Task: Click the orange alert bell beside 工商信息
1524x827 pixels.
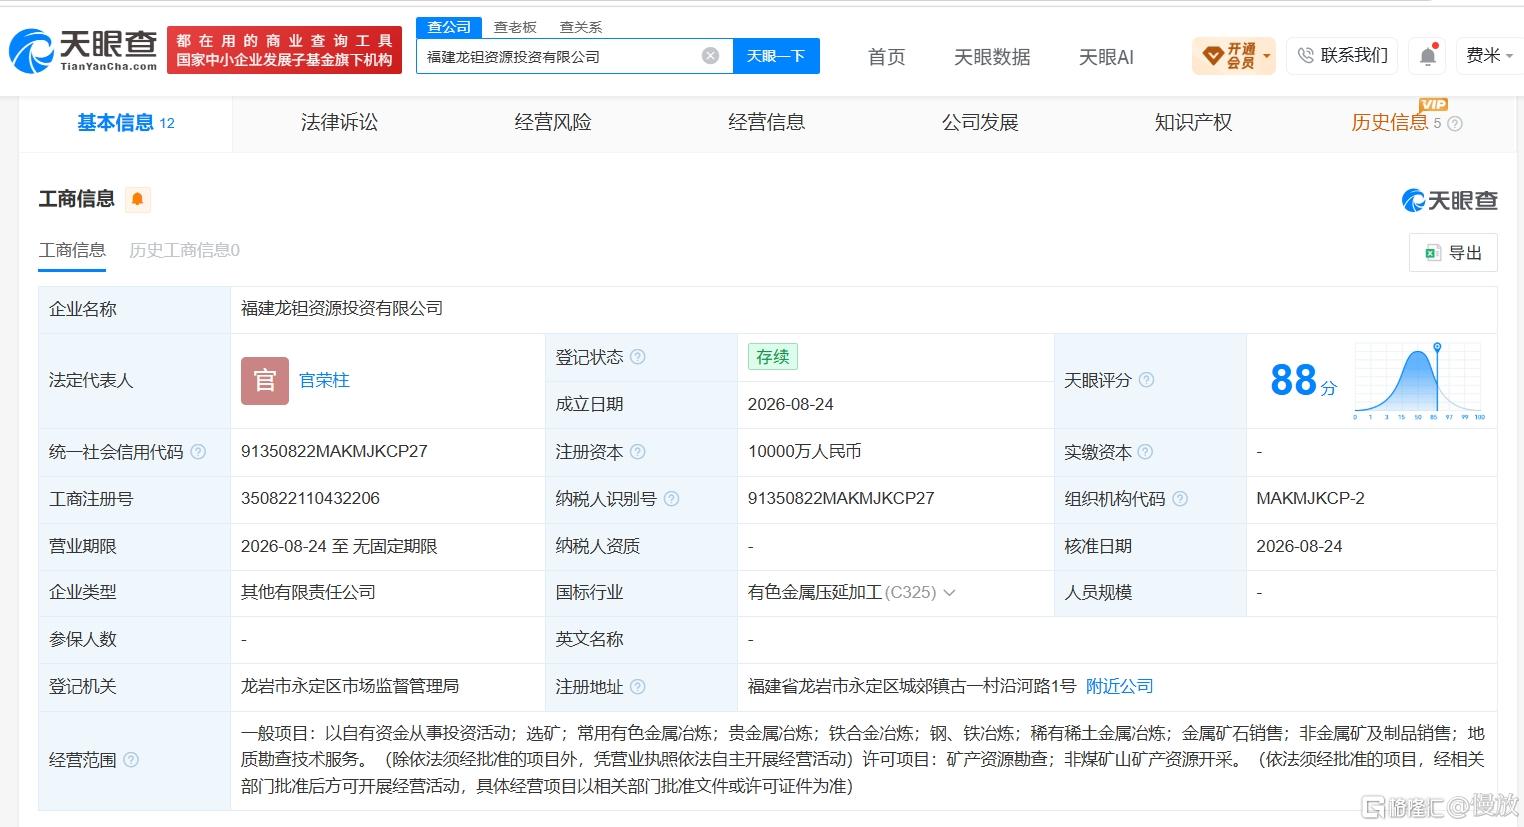Action: (138, 199)
